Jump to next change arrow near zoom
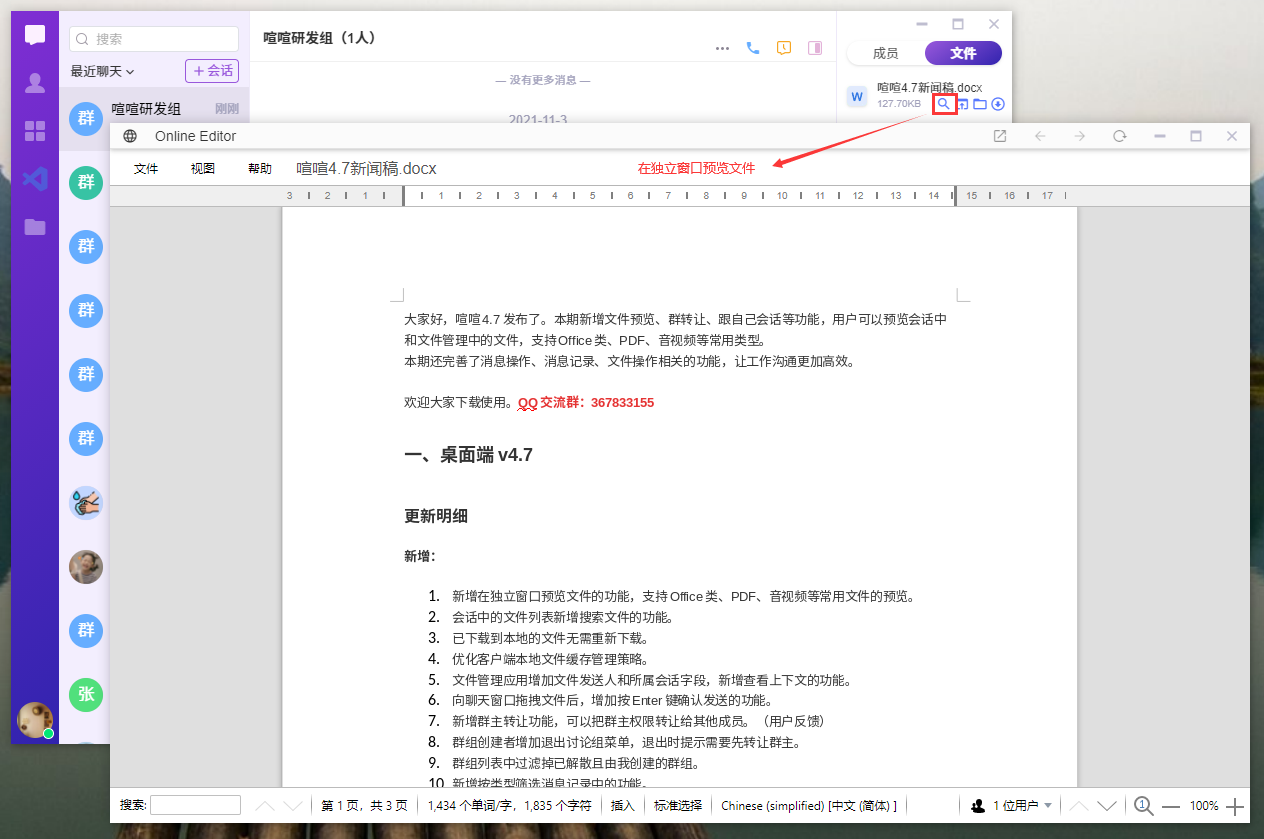The image size is (1264, 839). (x=1106, y=805)
